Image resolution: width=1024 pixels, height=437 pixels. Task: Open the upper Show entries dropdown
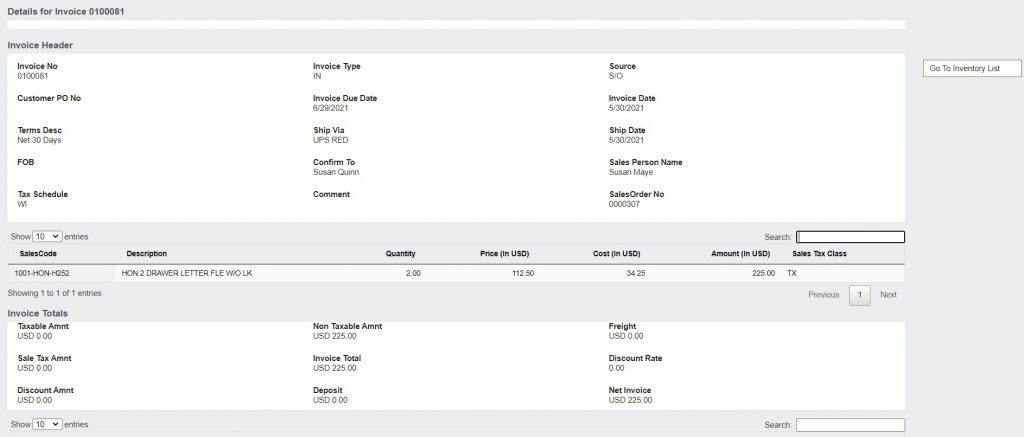pos(47,236)
